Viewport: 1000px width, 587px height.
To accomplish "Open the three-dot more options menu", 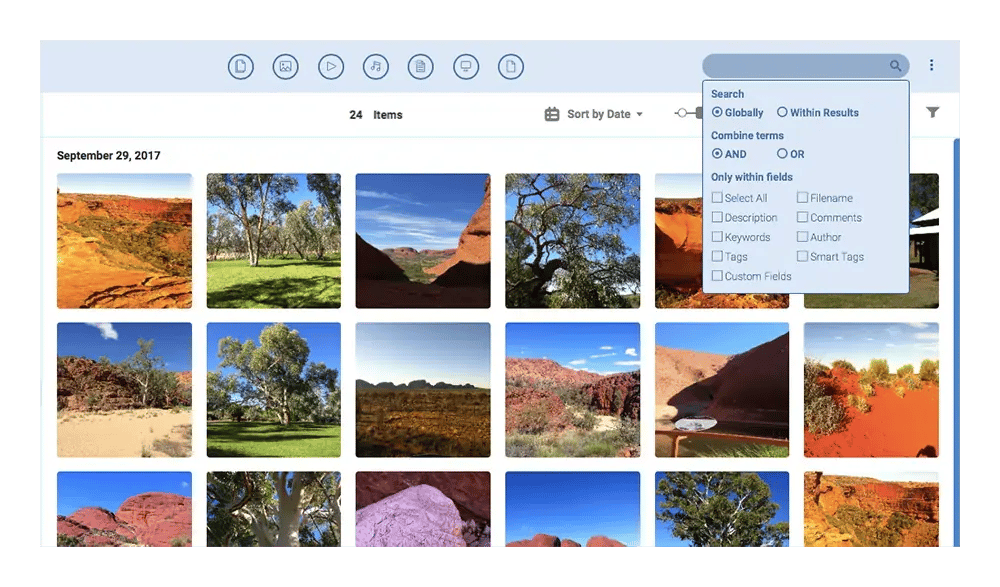I will (x=931, y=66).
